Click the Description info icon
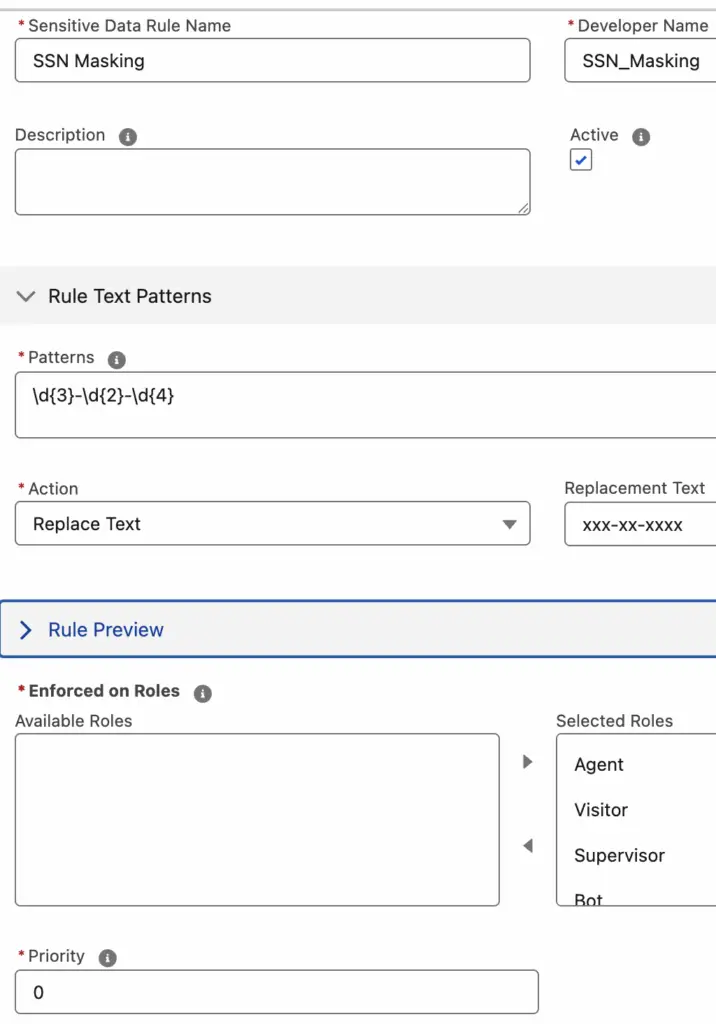 [x=127, y=136]
